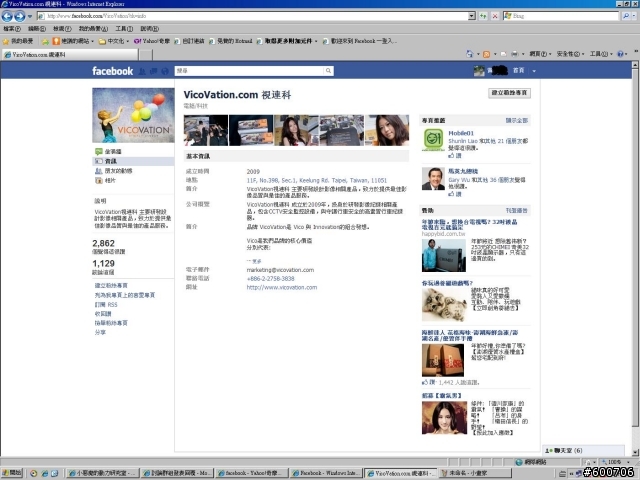Click the 2,862 likes count
The height and width of the screenshot is (480, 640).
coord(103,243)
